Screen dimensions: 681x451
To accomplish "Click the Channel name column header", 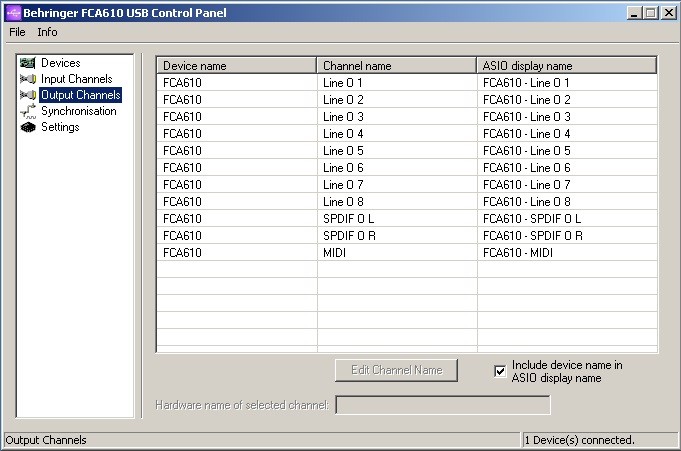I will (397, 66).
